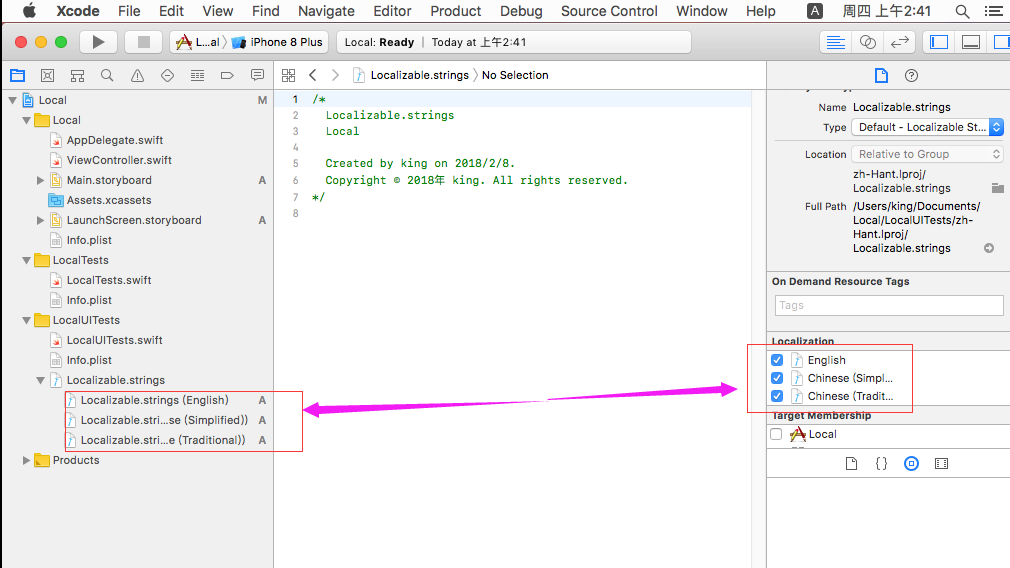Collapse the LocalUITests group
1010x568 pixels.
click(26, 320)
